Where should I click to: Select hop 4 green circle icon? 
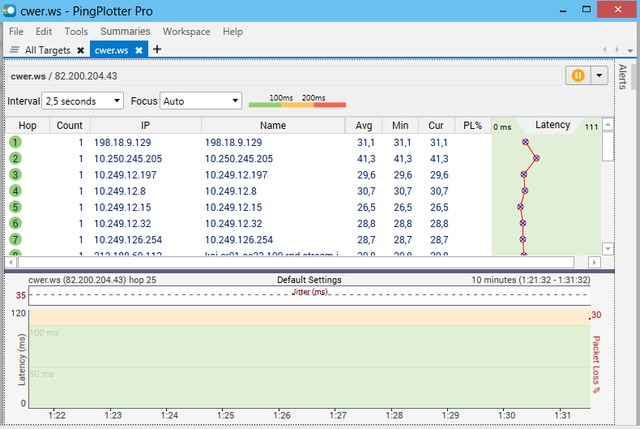click(15, 191)
